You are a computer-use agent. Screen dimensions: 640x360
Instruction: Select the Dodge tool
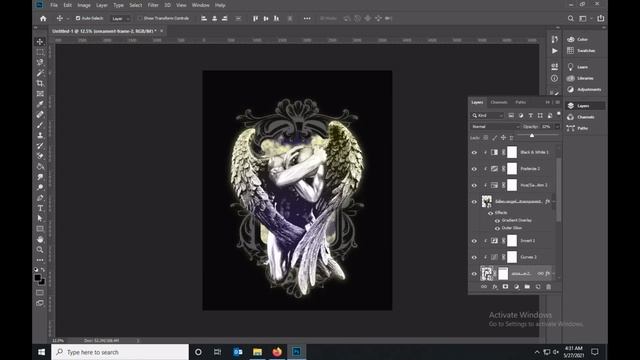click(x=40, y=187)
